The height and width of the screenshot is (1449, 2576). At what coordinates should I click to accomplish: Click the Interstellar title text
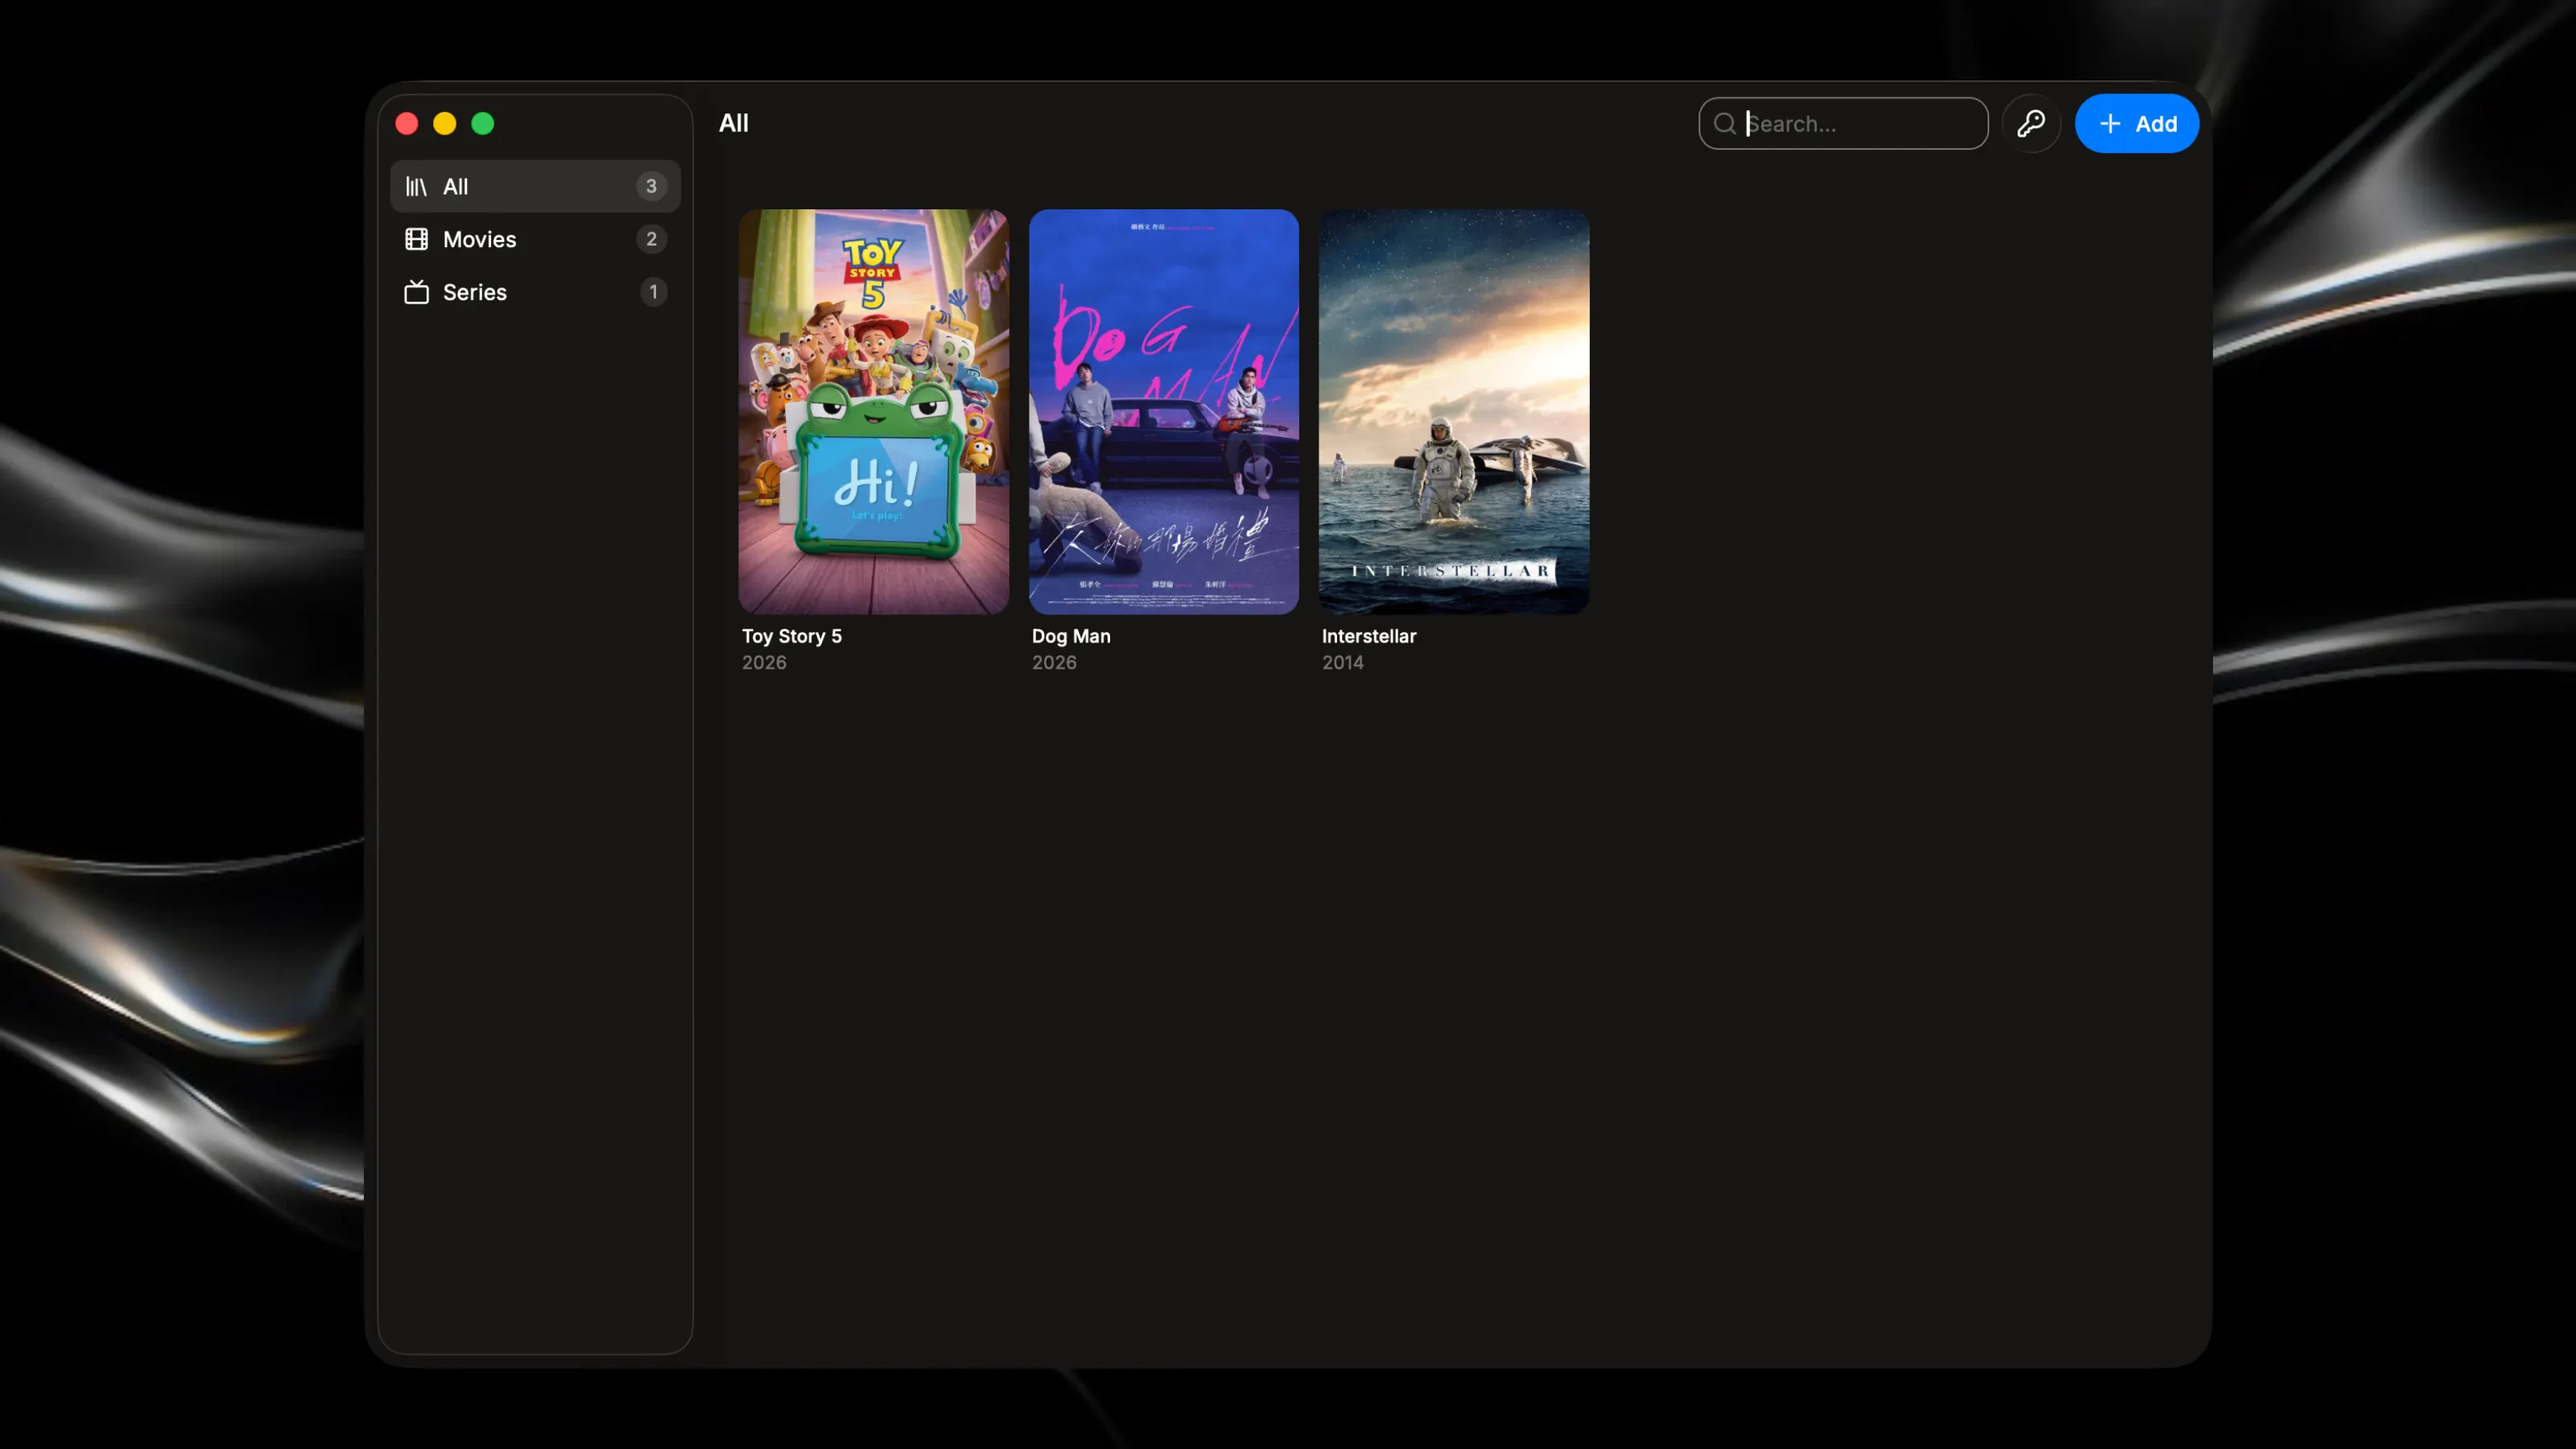[1369, 636]
